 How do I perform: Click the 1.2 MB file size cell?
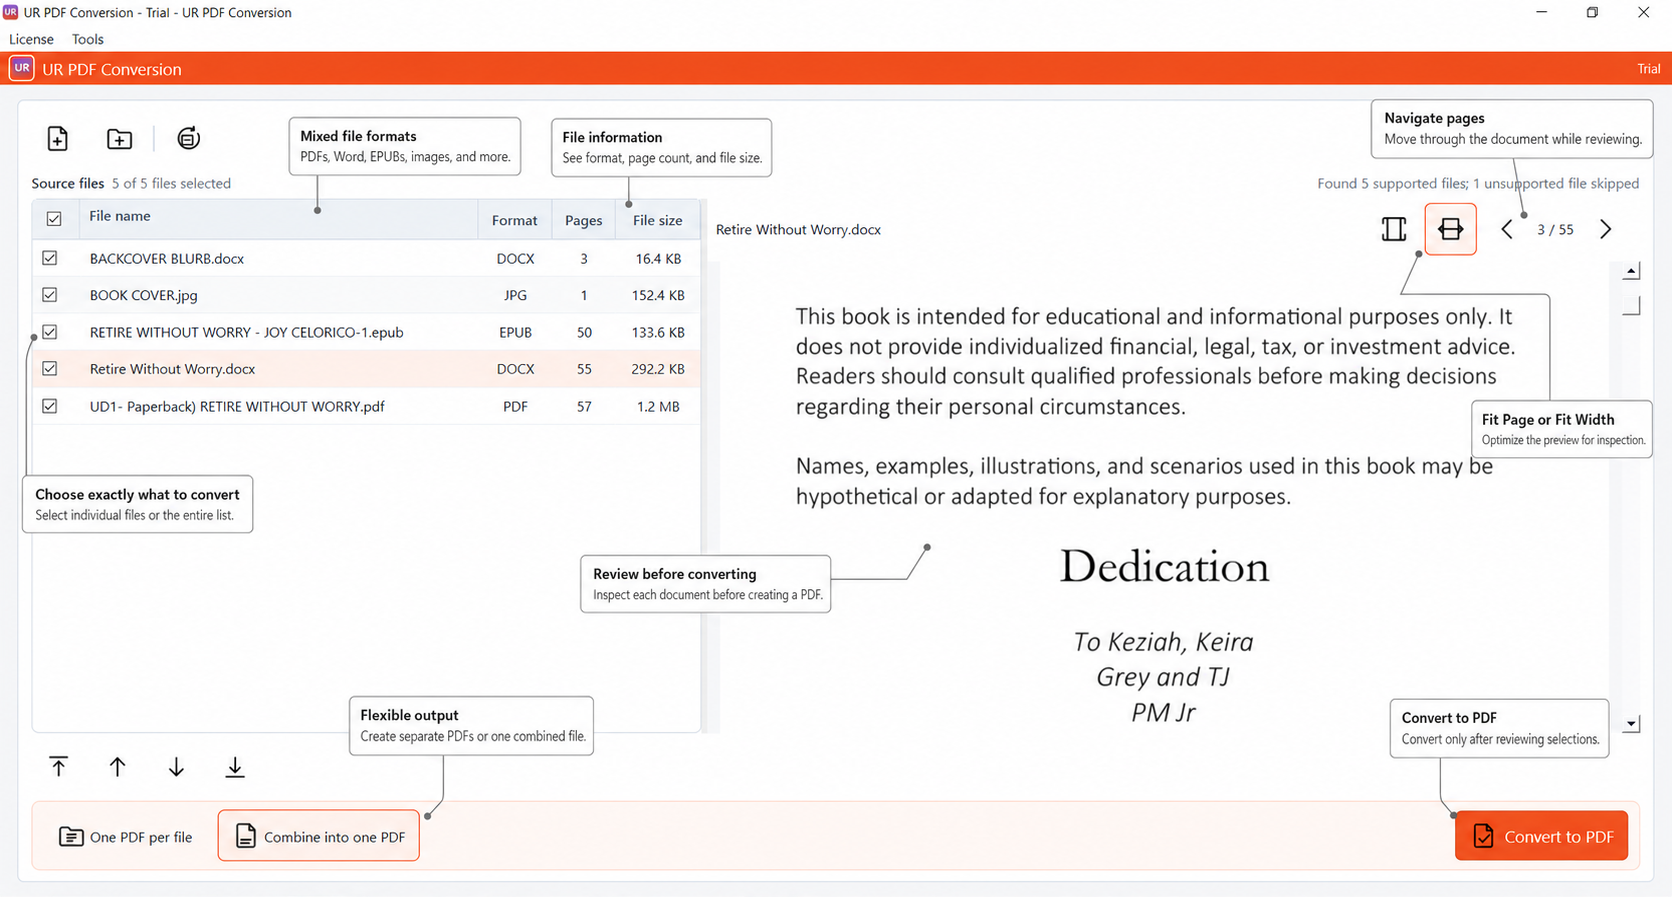tap(658, 406)
